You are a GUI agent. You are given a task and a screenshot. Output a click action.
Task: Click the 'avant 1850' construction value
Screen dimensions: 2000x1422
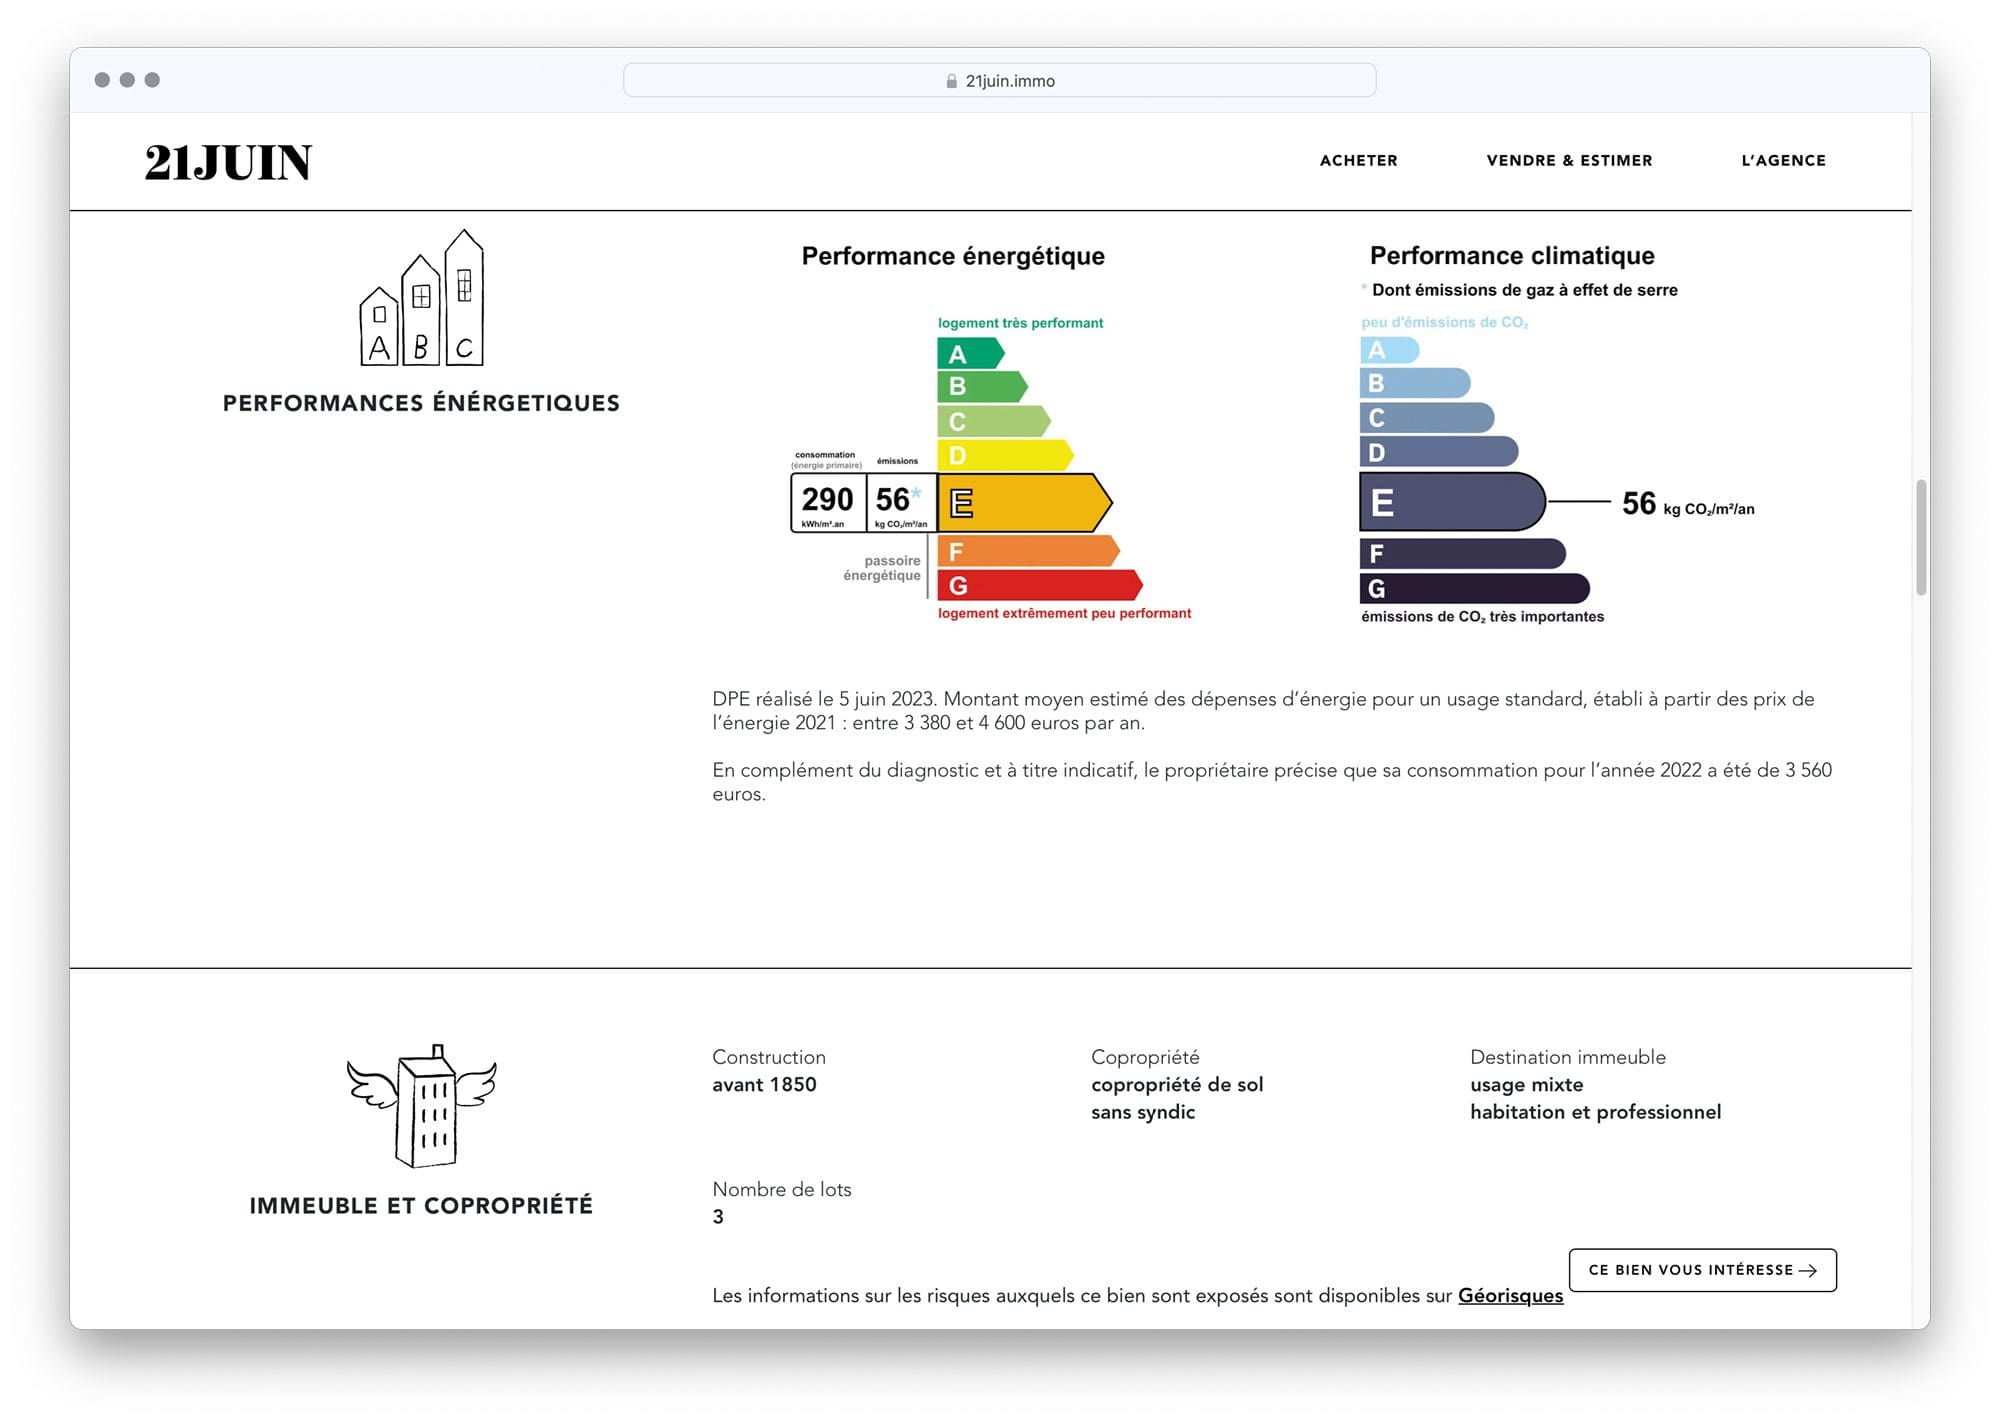[764, 1084]
